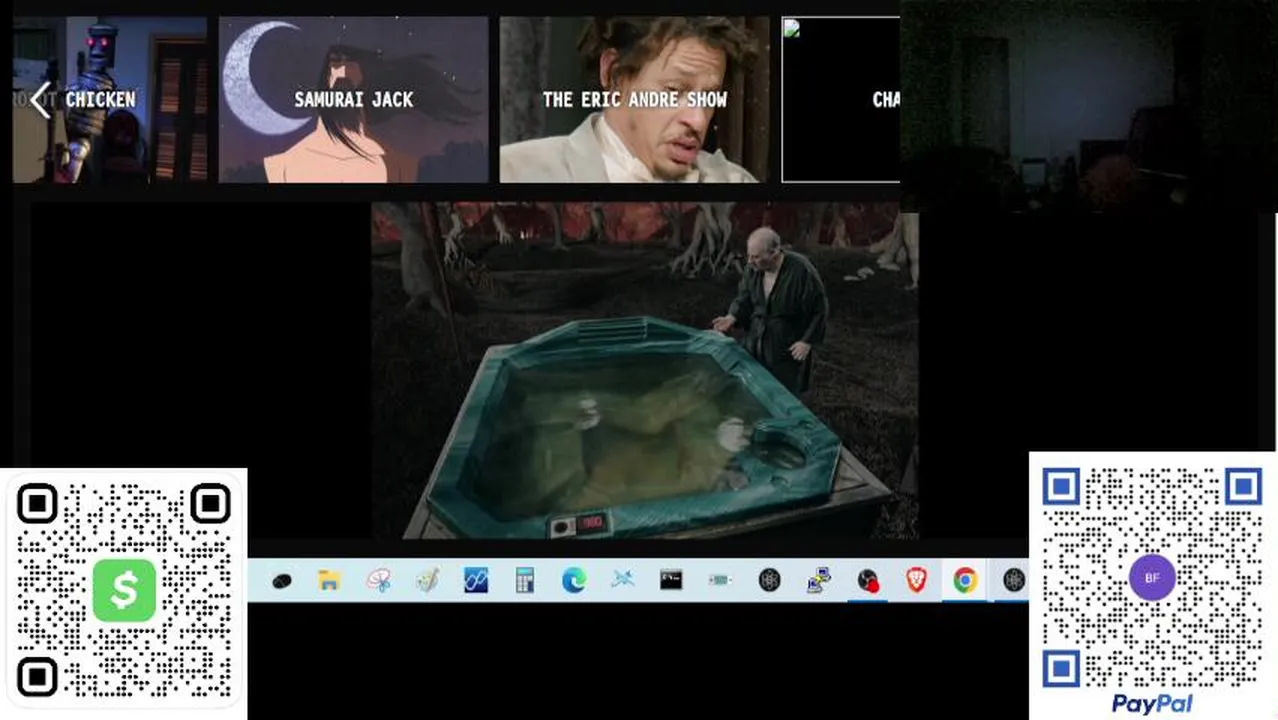The height and width of the screenshot is (720, 1278).
Task: Launch the Snipping Tool taskbar icon
Action: coord(379,580)
